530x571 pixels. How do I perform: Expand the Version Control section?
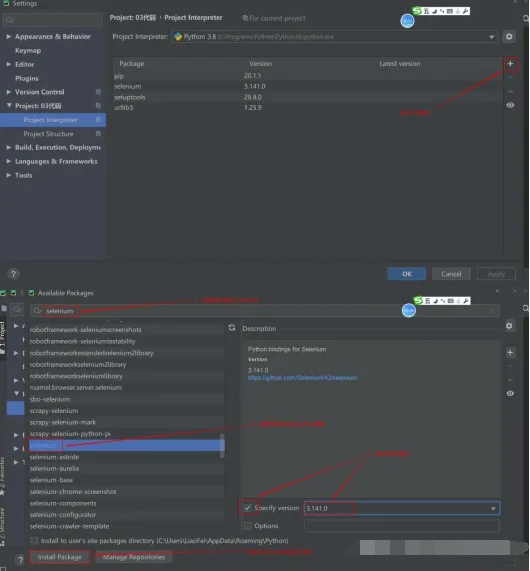[8, 92]
